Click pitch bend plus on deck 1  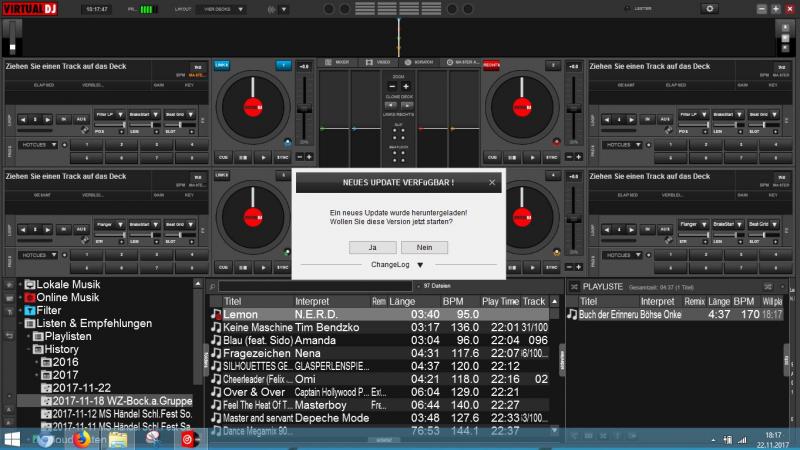tap(309, 157)
